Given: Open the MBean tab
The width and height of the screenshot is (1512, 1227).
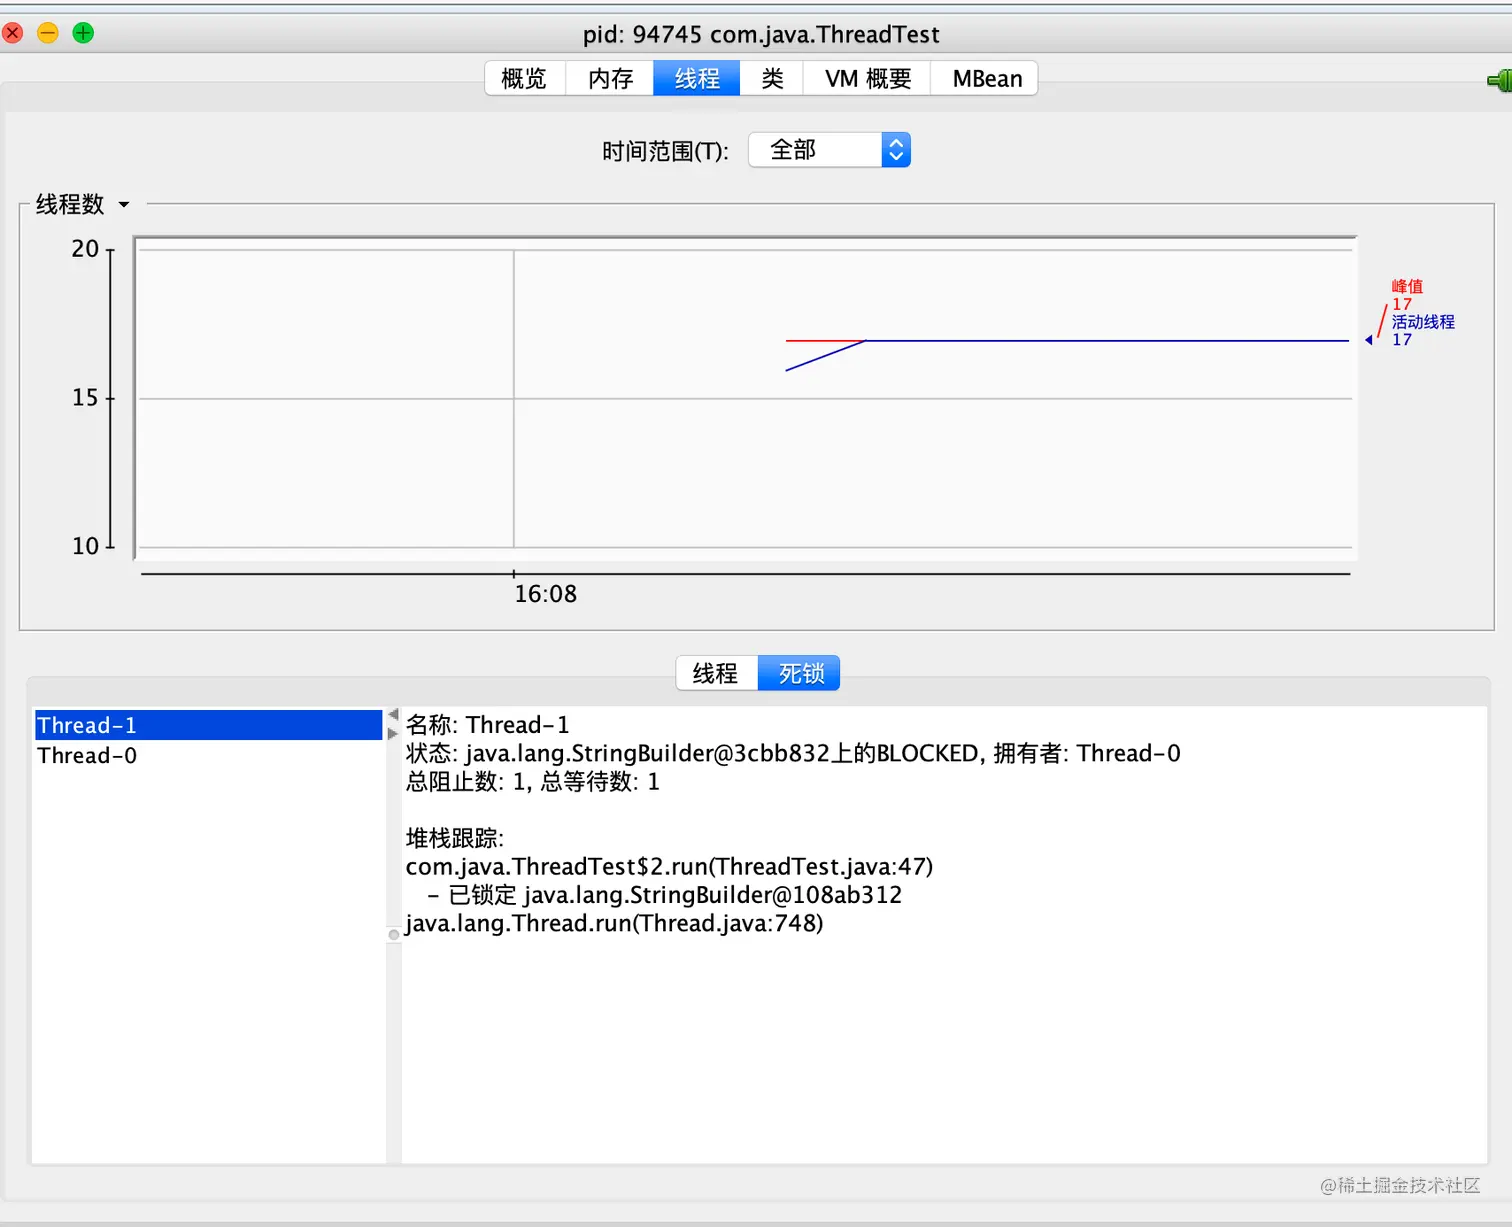Looking at the screenshot, I should pyautogui.click(x=986, y=79).
